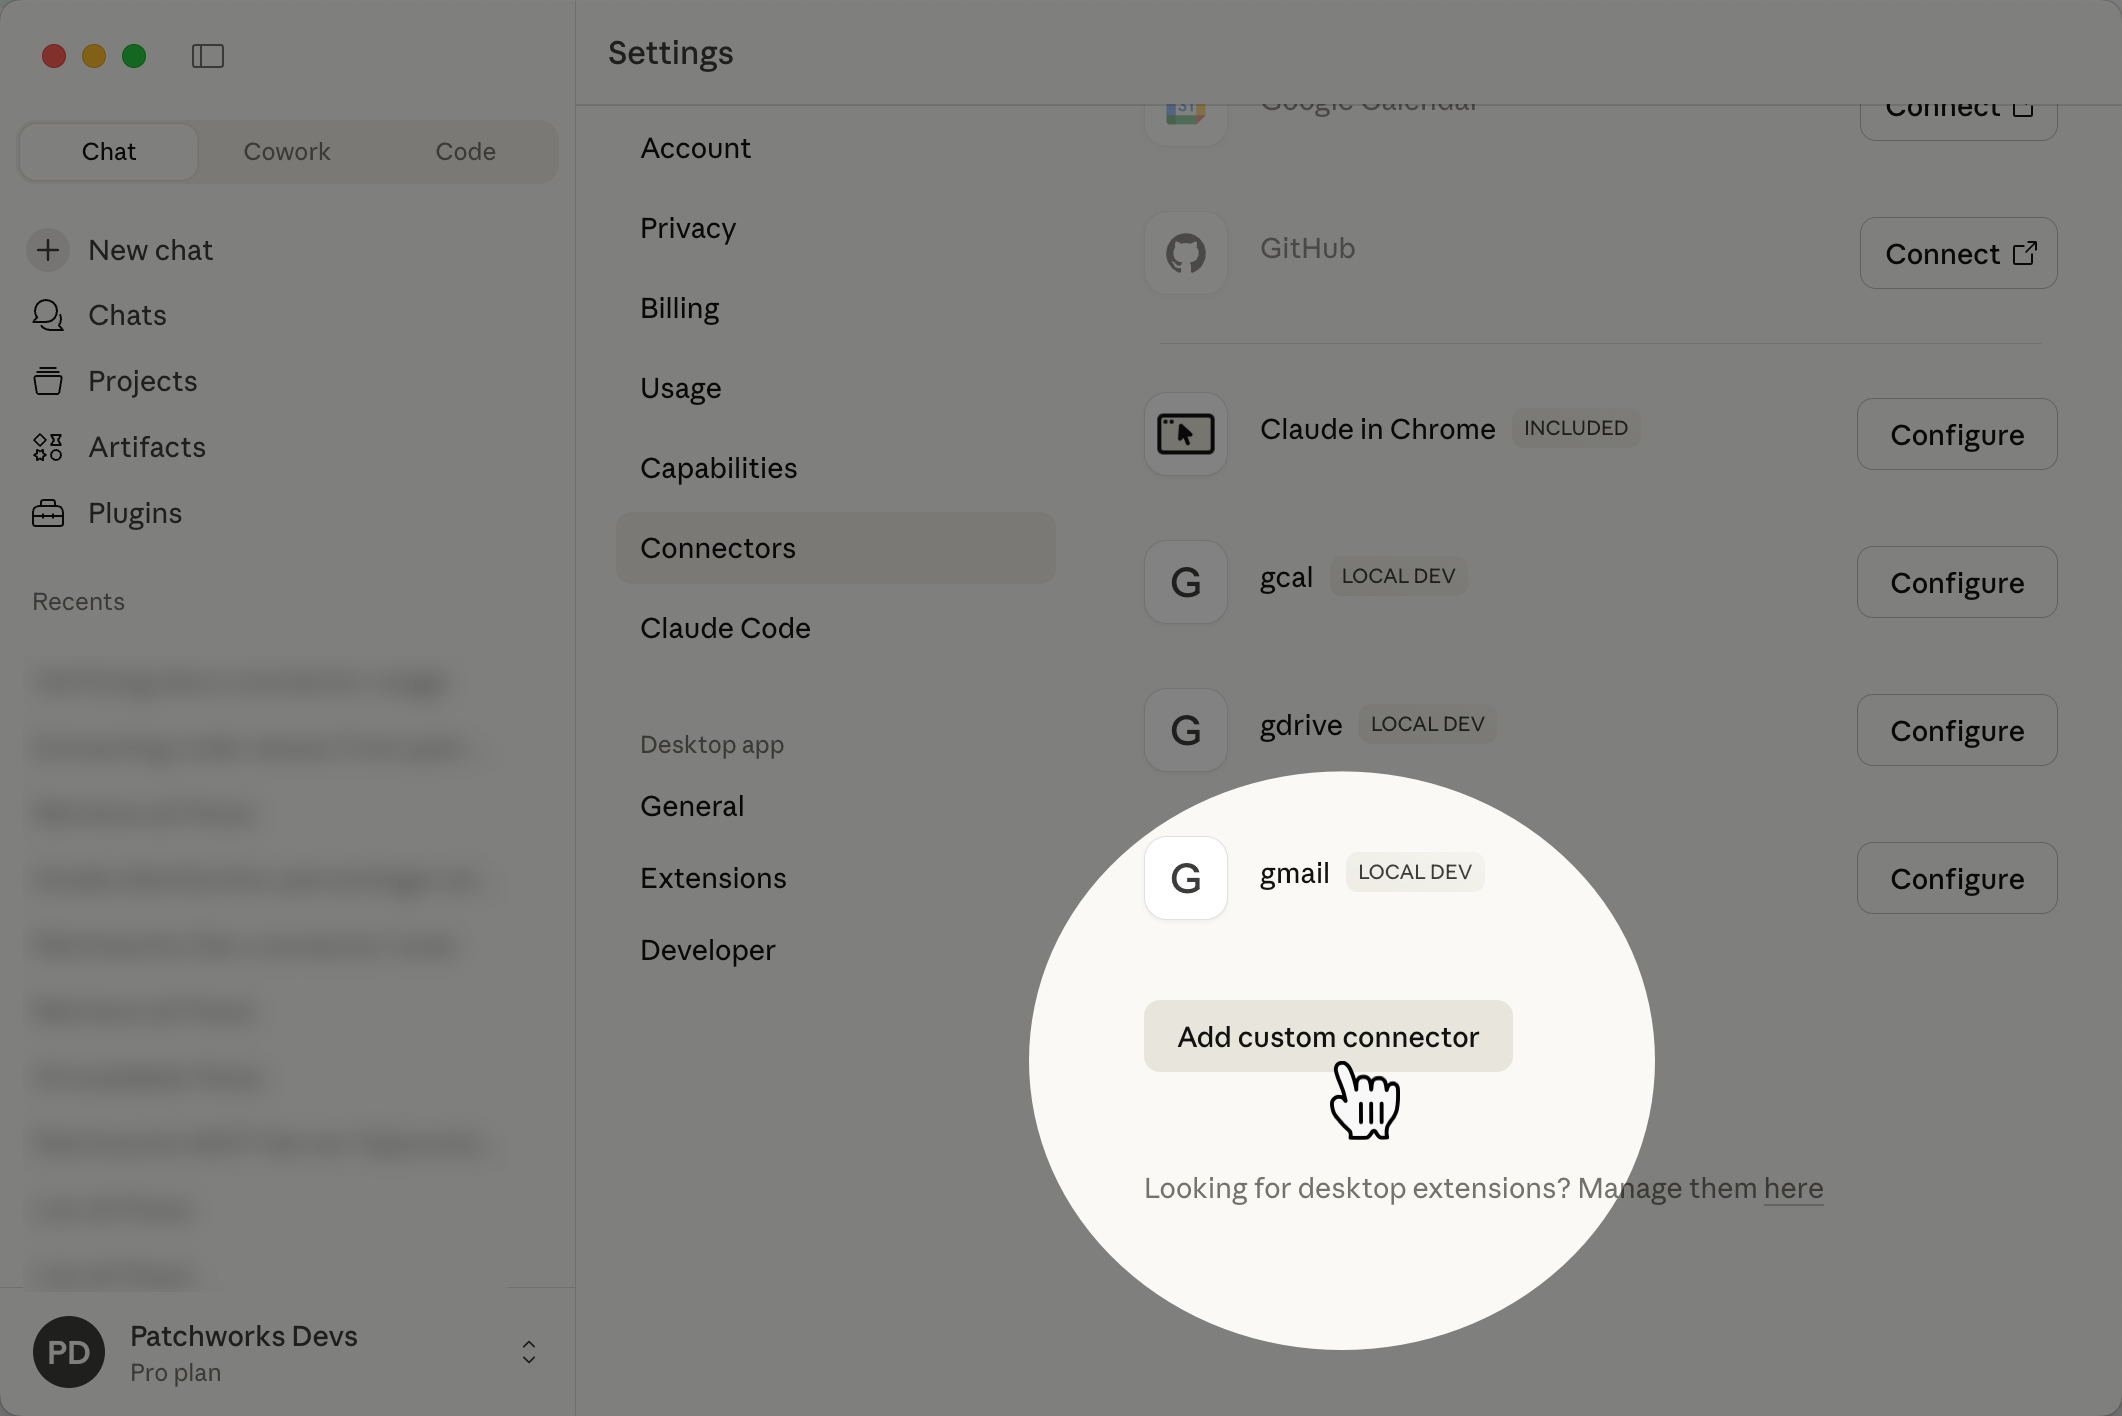The width and height of the screenshot is (2122, 1416).
Task: Switch to the Code tab
Action: [465, 152]
